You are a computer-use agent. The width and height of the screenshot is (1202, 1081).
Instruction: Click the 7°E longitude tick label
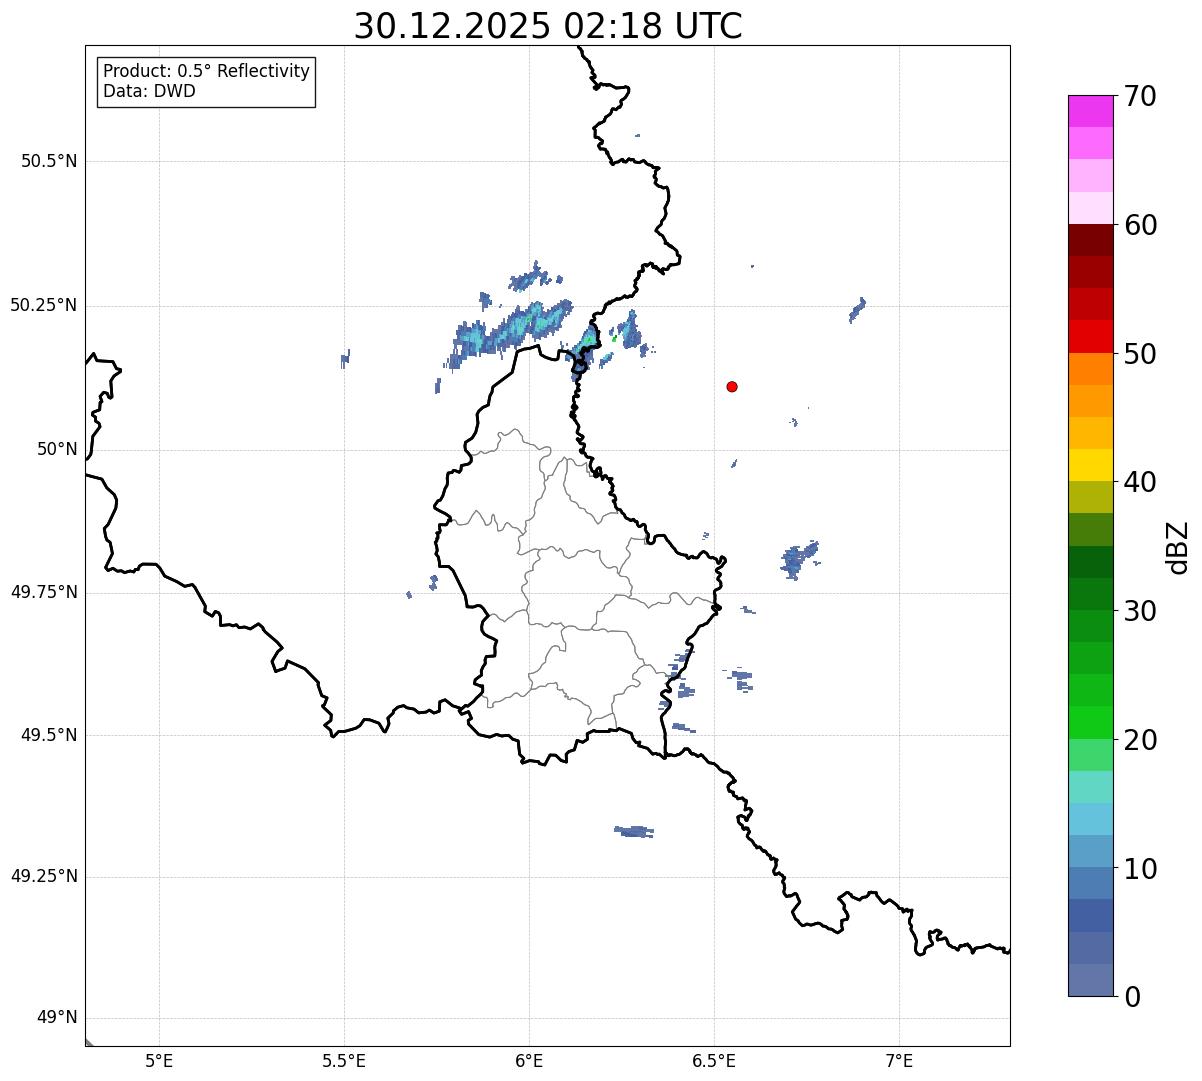900,1060
